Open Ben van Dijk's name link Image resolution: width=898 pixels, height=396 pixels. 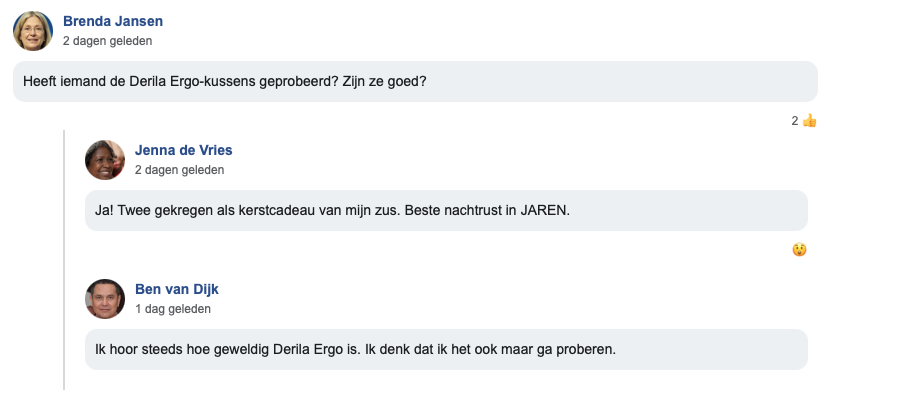click(x=177, y=289)
